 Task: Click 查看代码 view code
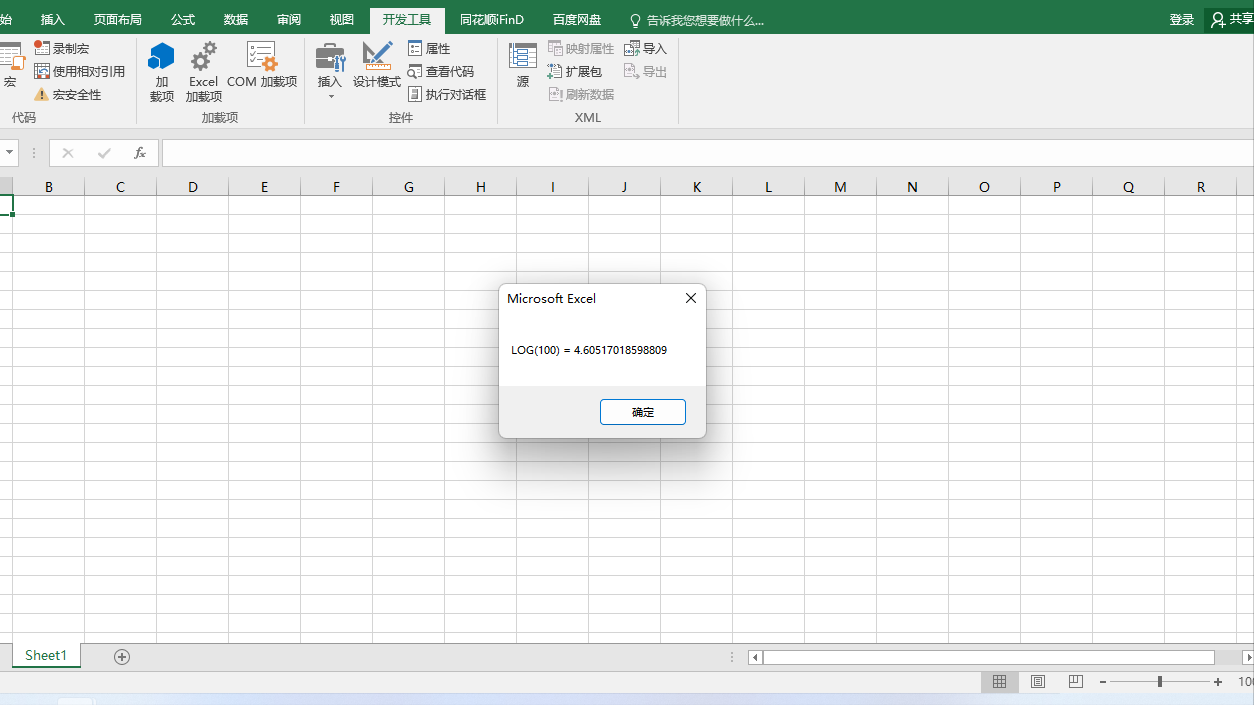(441, 71)
